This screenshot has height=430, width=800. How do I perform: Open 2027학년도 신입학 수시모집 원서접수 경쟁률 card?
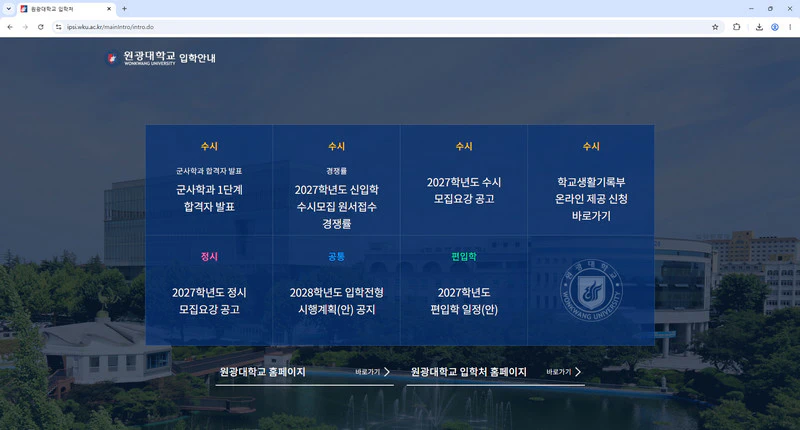pyautogui.click(x=337, y=180)
